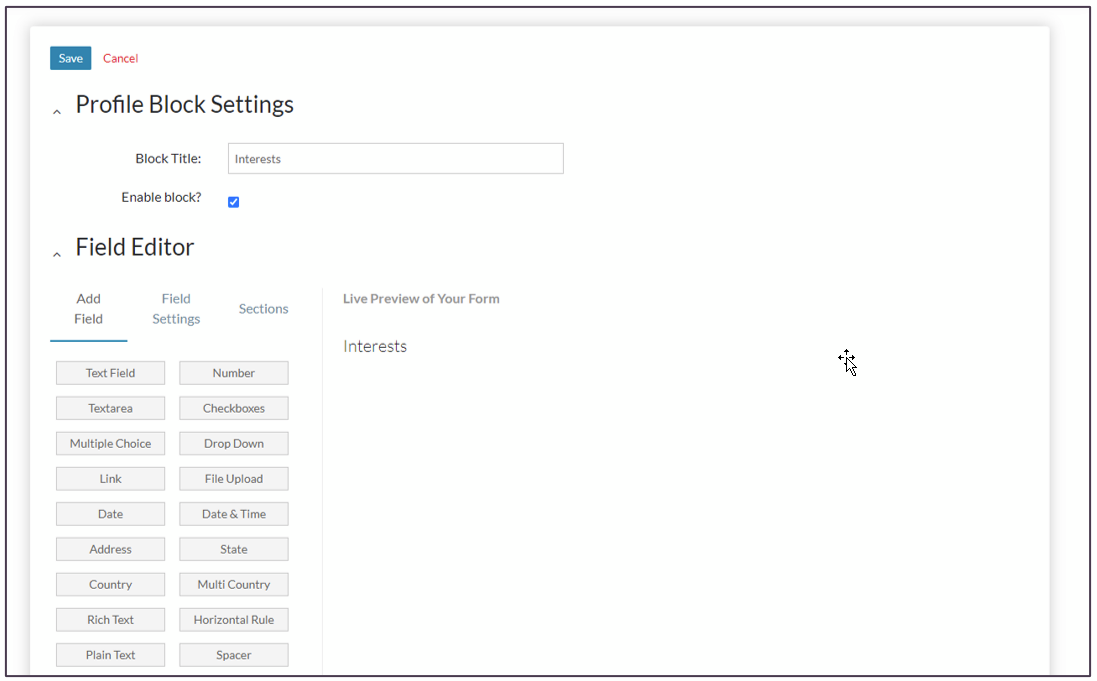
Task: Add a Text Field to the form
Action: (x=110, y=373)
